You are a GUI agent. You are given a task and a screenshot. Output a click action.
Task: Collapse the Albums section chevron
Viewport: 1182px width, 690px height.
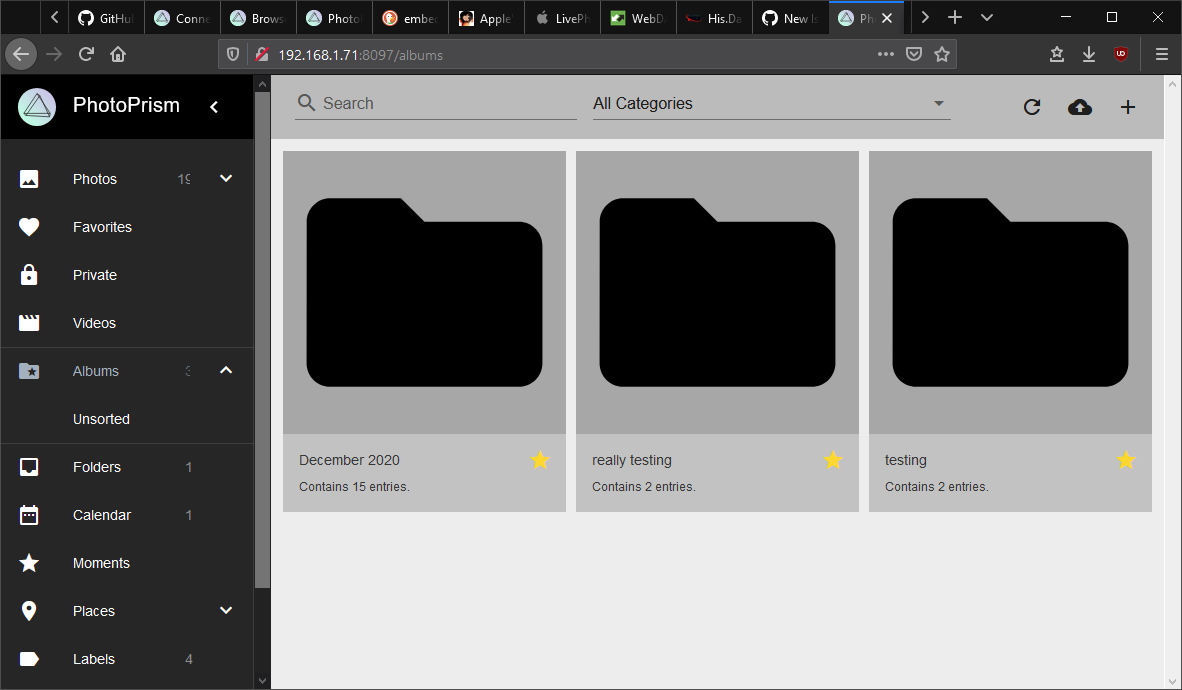[x=226, y=370]
